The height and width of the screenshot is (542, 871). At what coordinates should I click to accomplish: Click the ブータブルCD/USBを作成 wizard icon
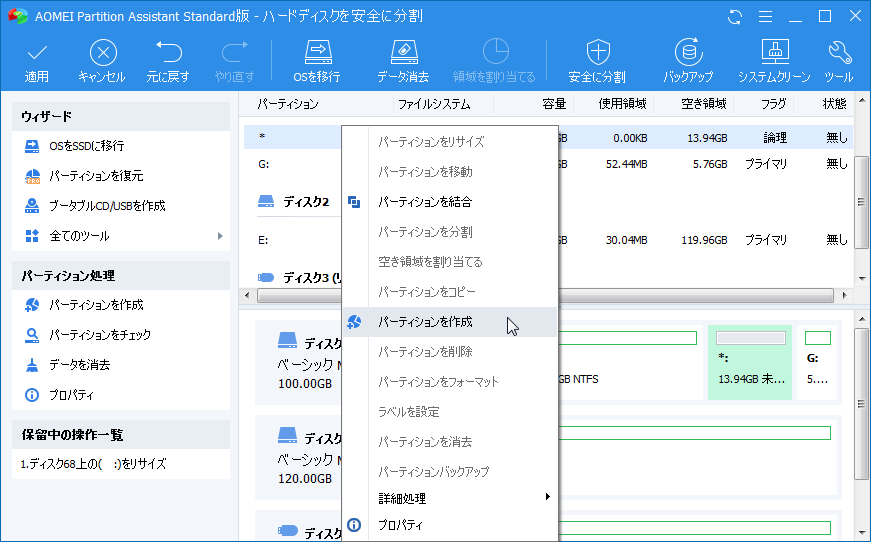(x=32, y=206)
